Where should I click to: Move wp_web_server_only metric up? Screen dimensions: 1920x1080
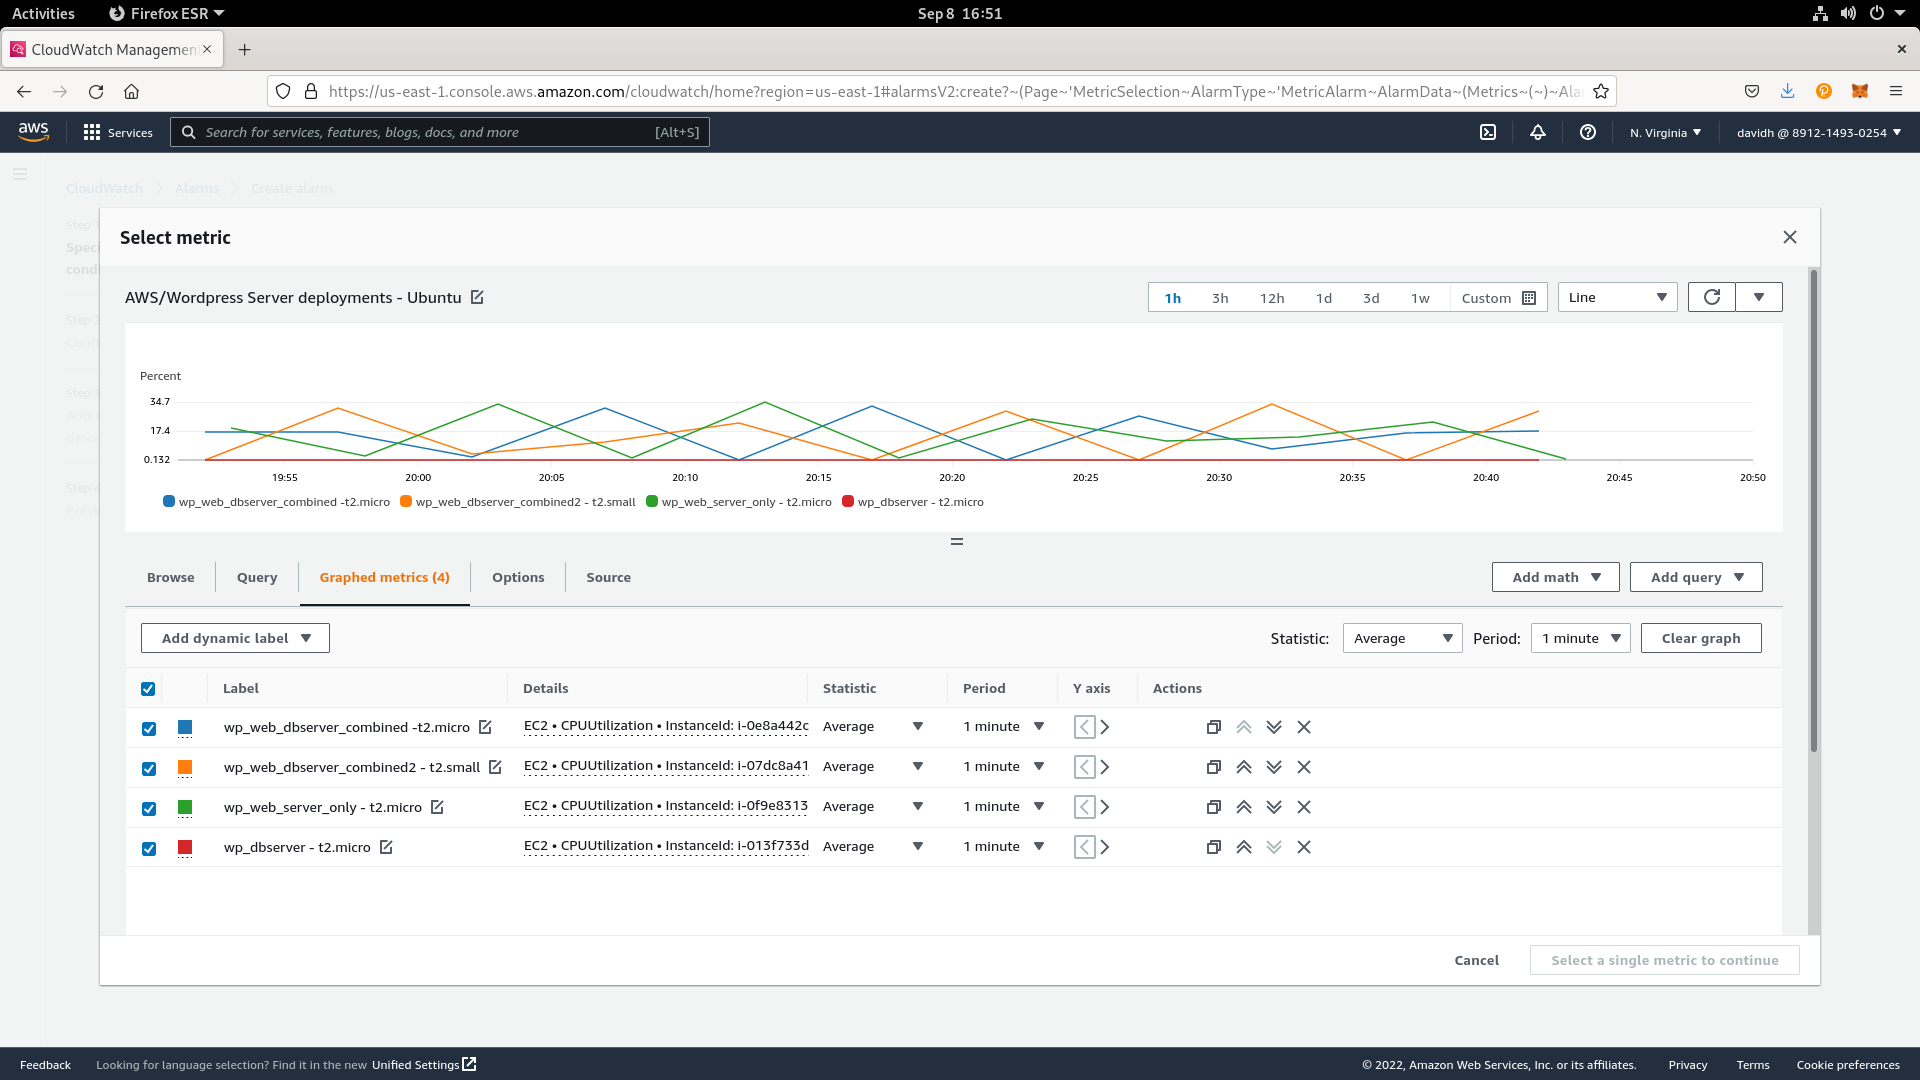pos(1243,807)
